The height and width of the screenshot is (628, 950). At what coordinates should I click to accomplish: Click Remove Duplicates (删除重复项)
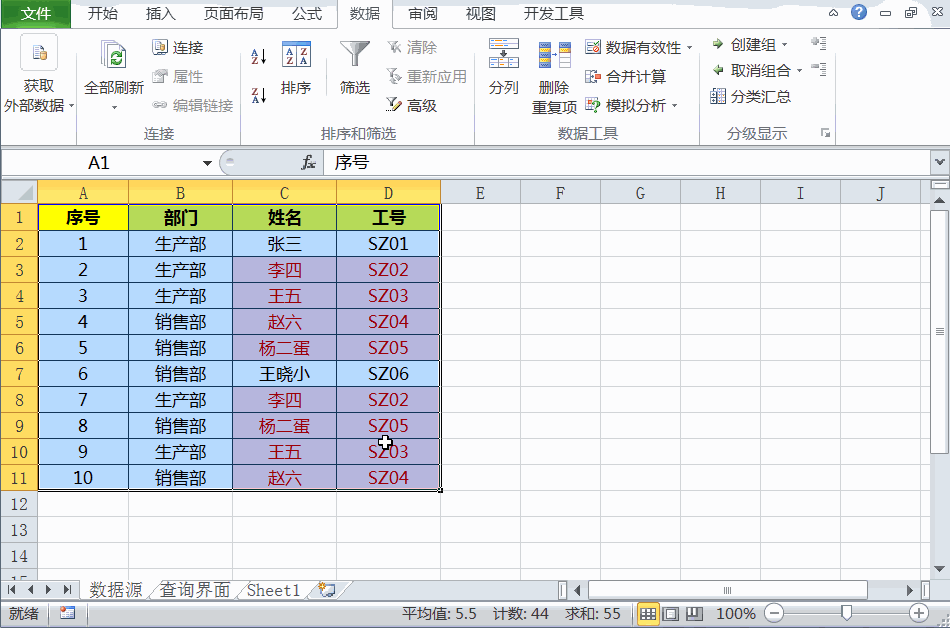coord(554,78)
